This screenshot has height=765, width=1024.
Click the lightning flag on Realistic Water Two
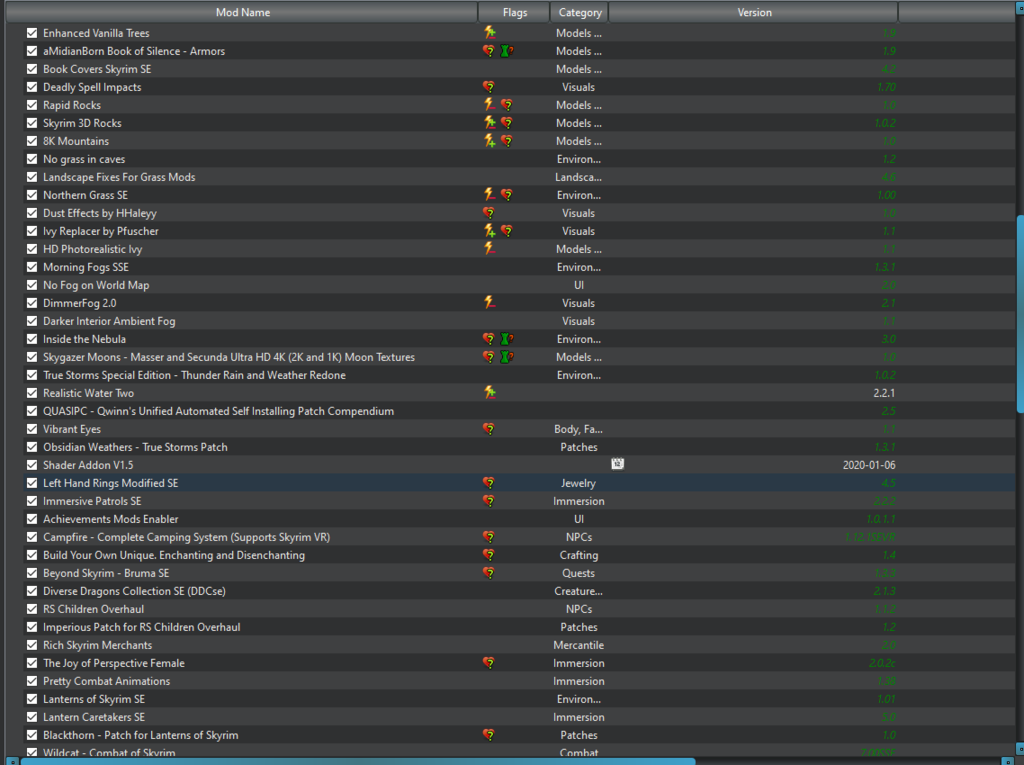[x=489, y=393]
